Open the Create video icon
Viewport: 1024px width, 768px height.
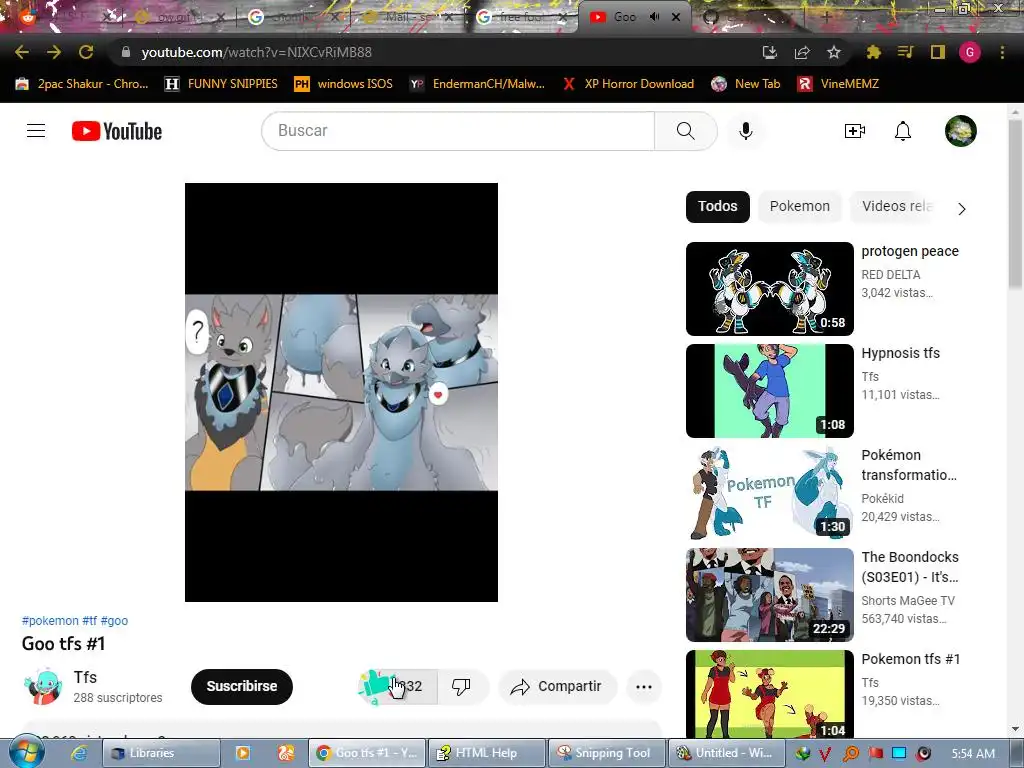854,131
